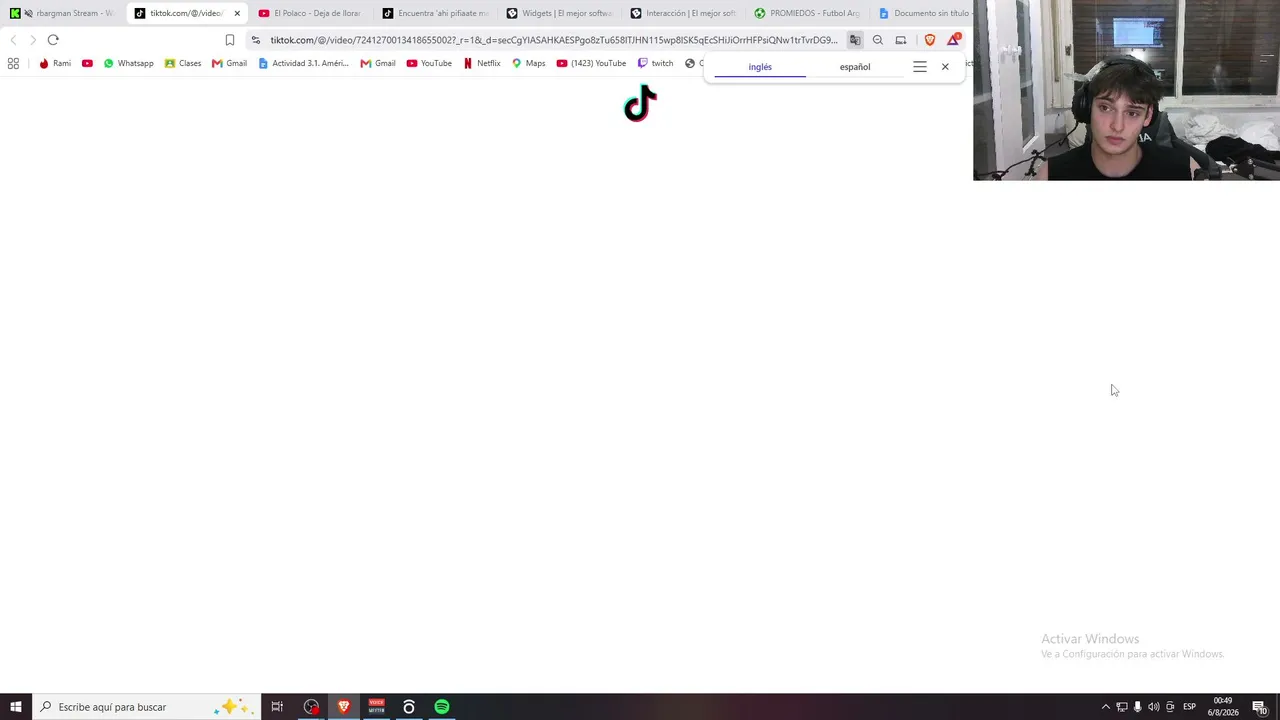Open the Windows notification center

point(1259,707)
